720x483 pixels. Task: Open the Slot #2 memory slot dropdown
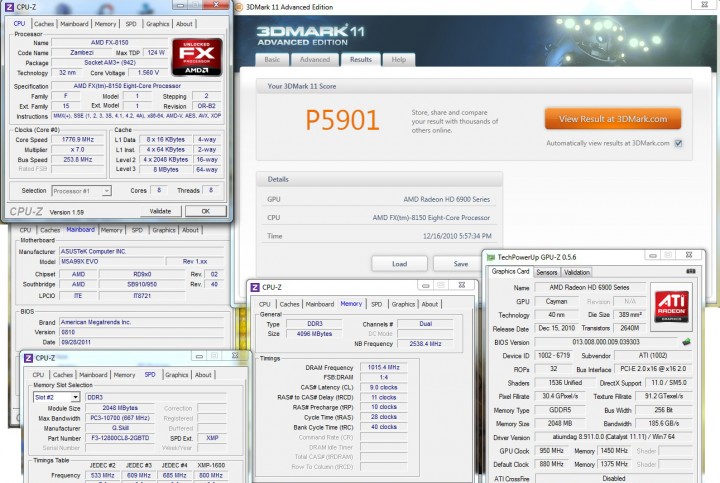pyautogui.click(x=56, y=397)
